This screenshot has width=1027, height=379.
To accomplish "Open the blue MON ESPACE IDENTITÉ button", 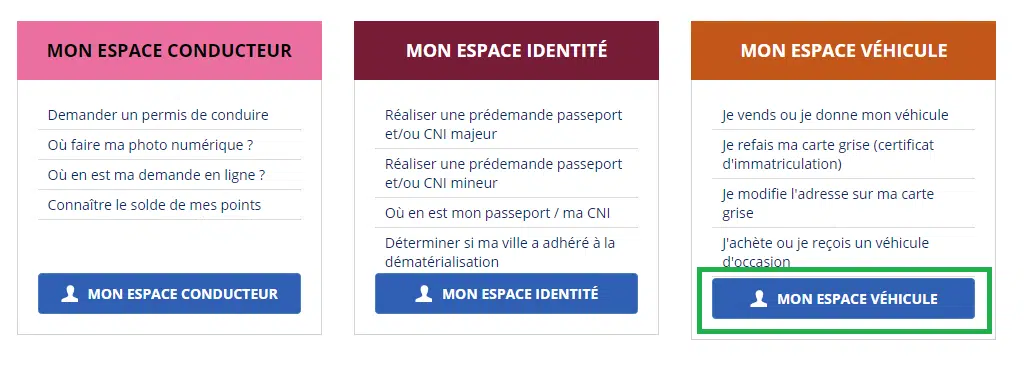I will tap(506, 294).
